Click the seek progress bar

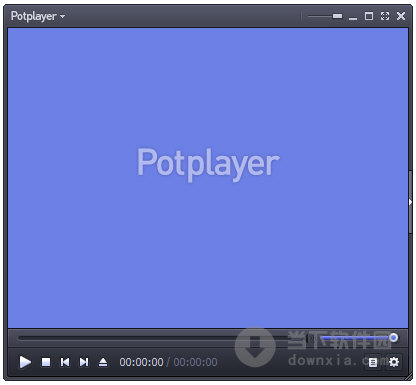tap(162, 338)
